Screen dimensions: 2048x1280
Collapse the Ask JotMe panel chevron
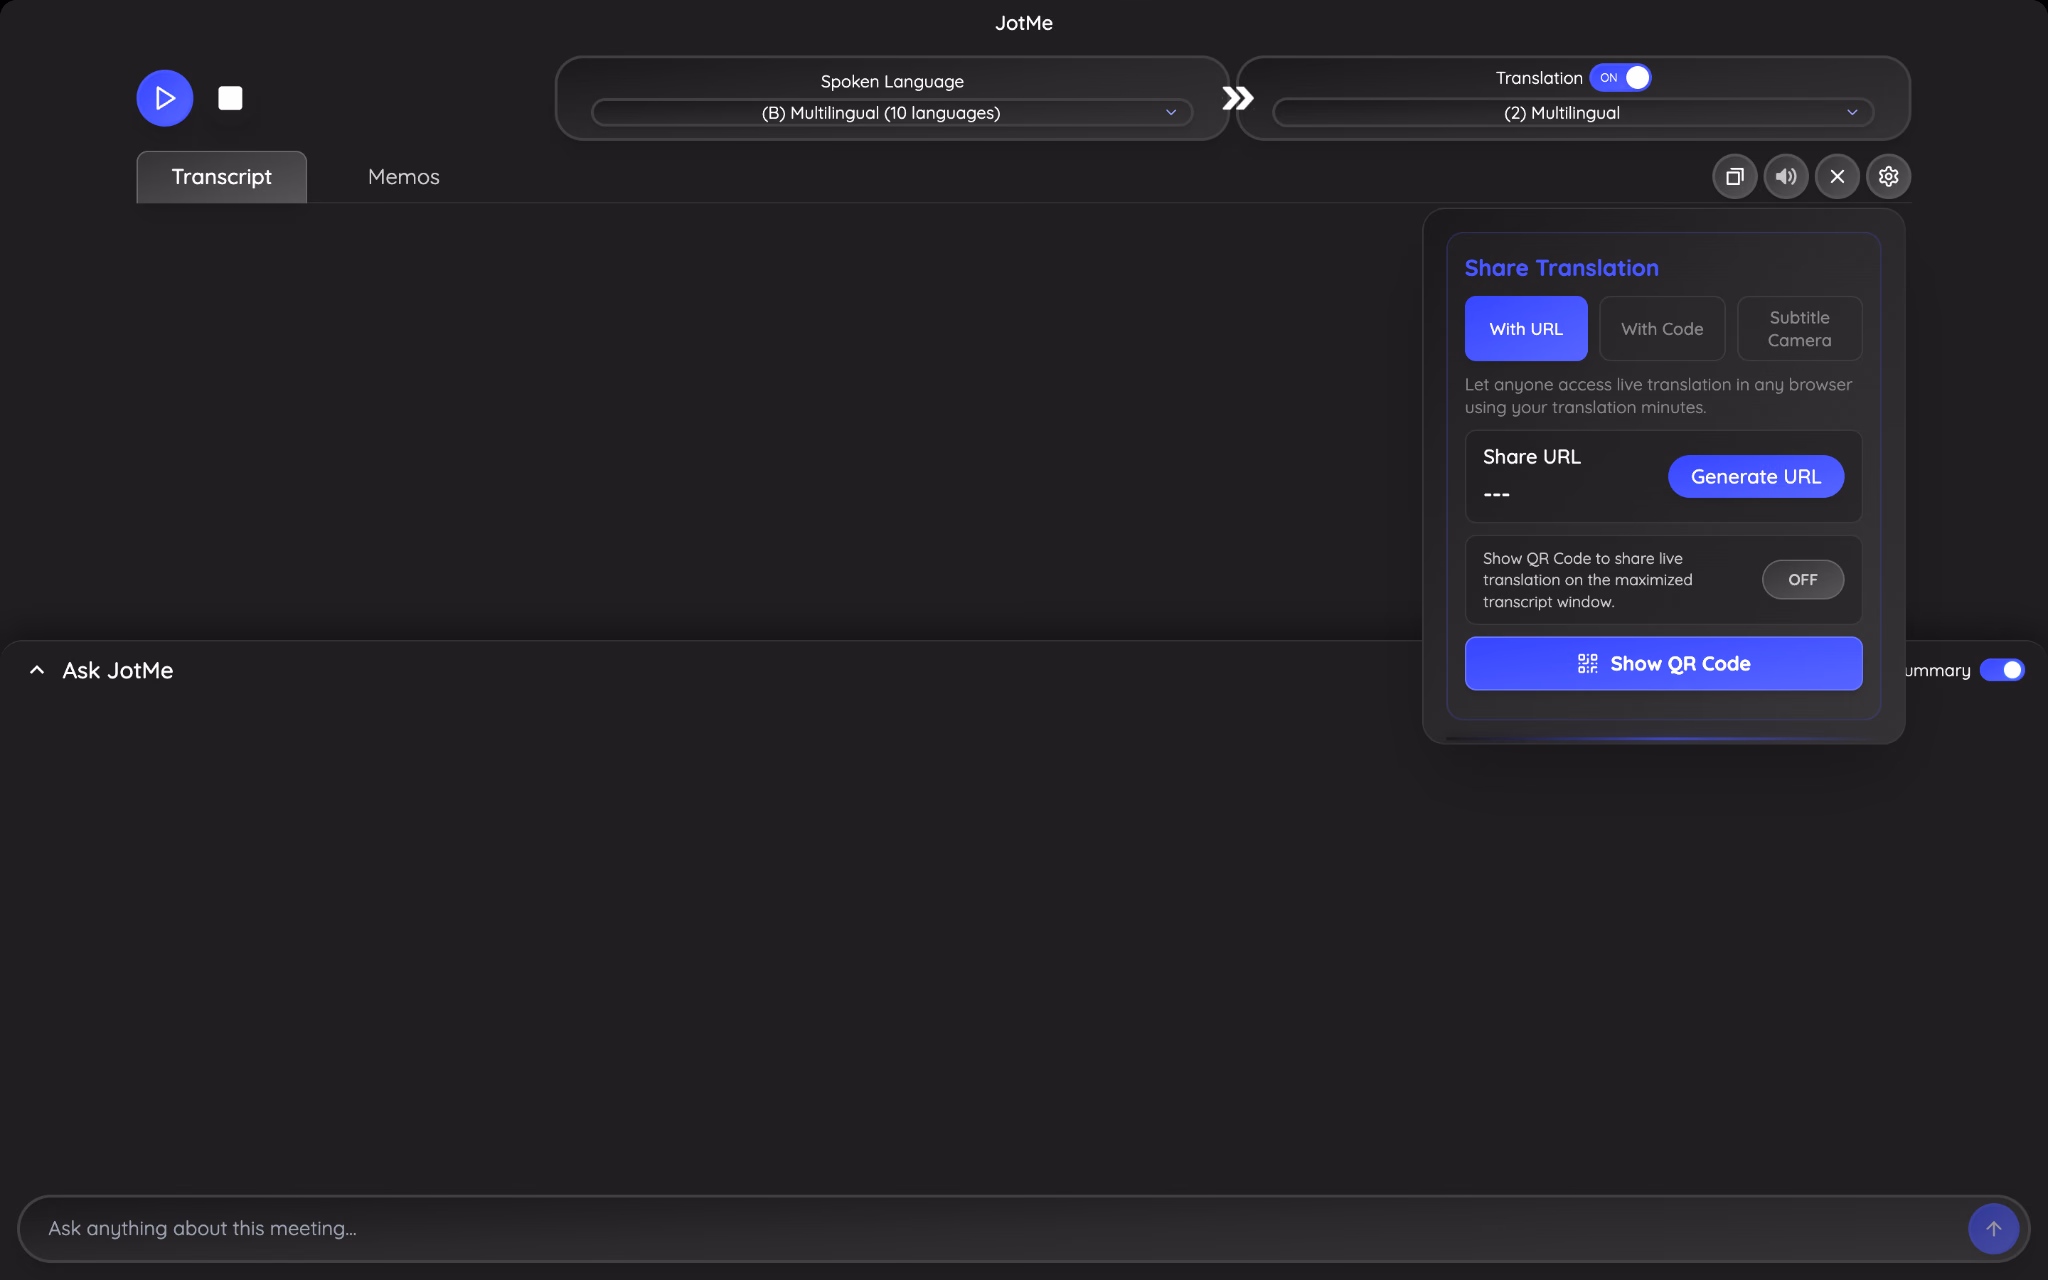pos(37,670)
